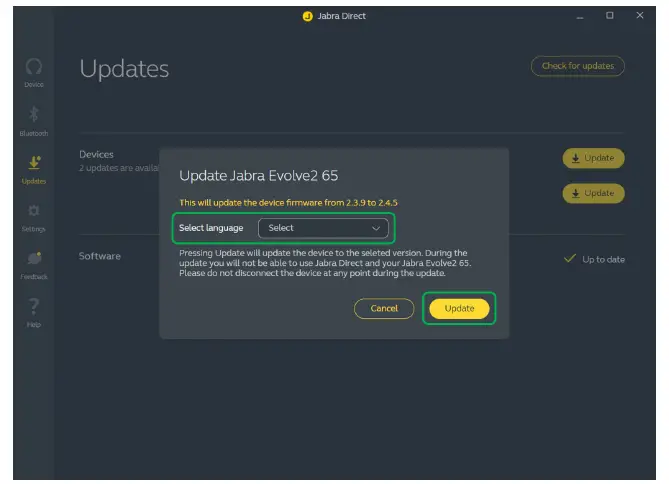This screenshot has height=484, width=669.
Task: Select the Updates download icon in sidebar
Action: pos(34,163)
